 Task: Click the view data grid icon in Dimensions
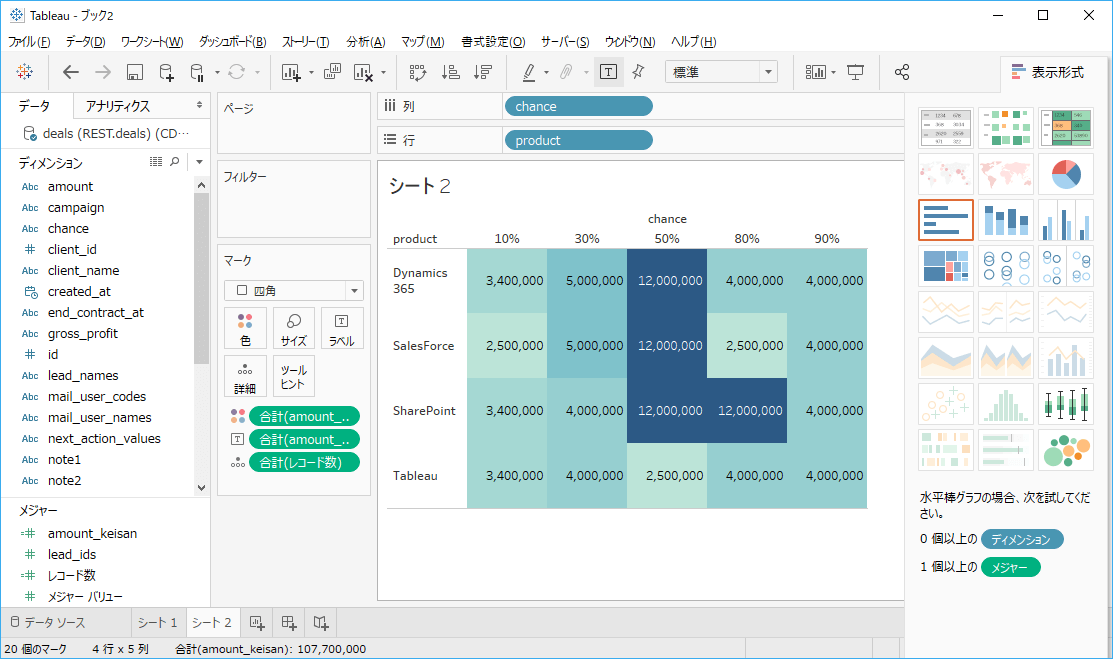tap(155, 162)
